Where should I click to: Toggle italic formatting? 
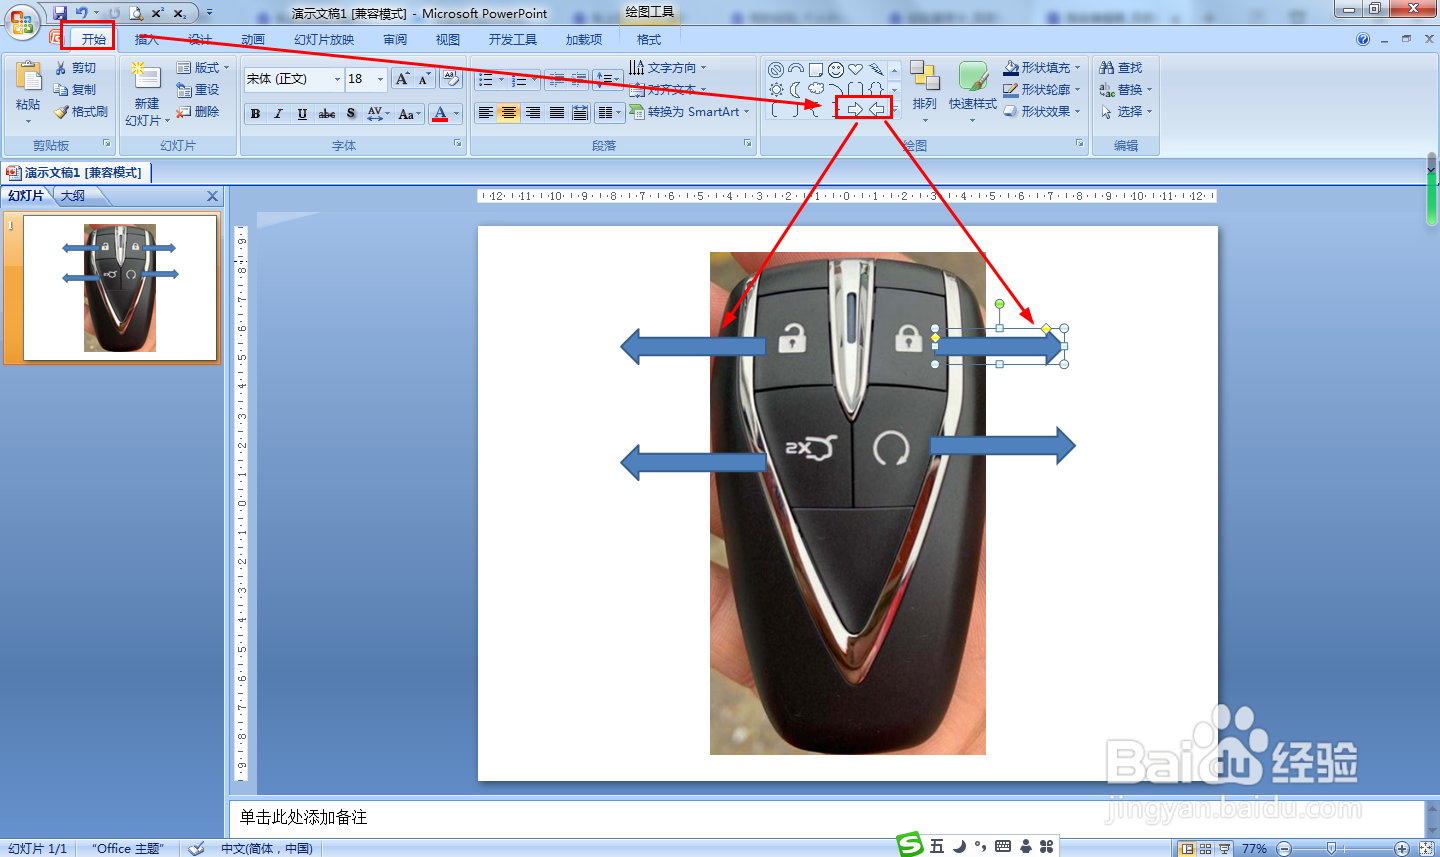click(x=279, y=114)
